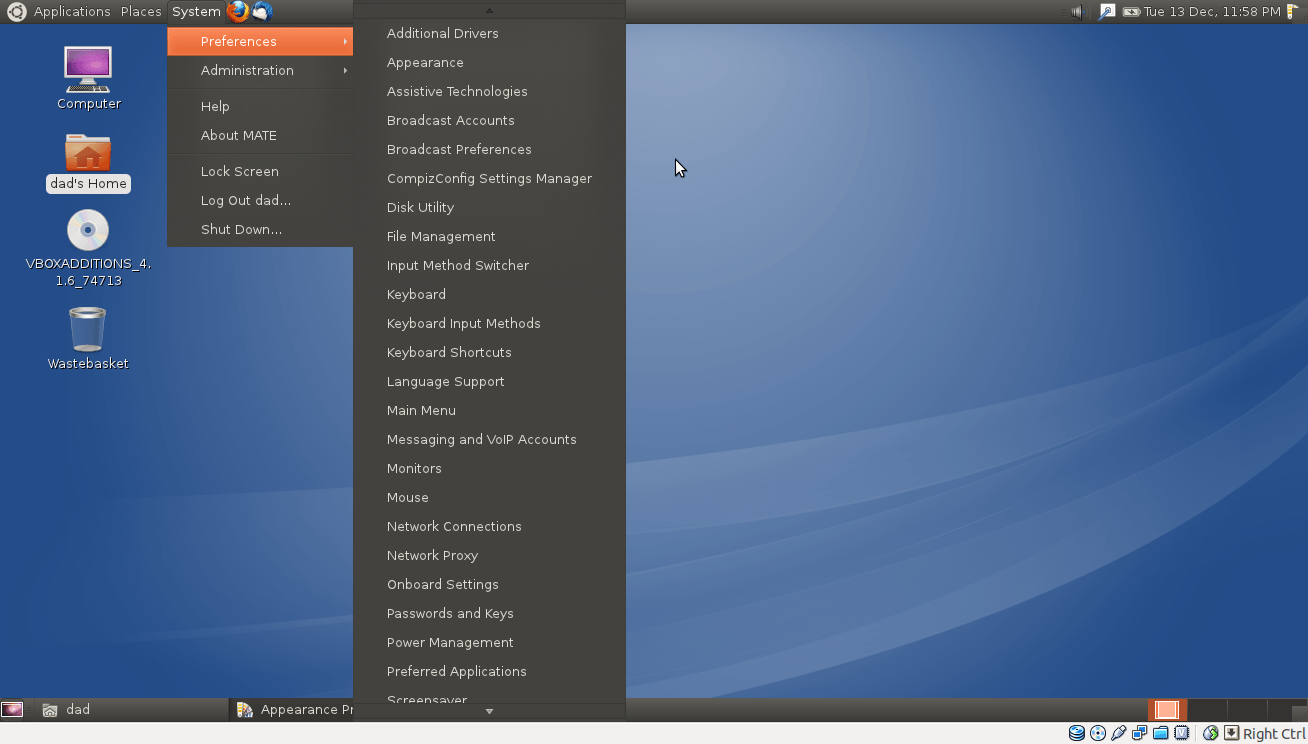Open the volume speaker indicator
The width and height of the screenshot is (1308, 744).
pyautogui.click(x=1076, y=12)
